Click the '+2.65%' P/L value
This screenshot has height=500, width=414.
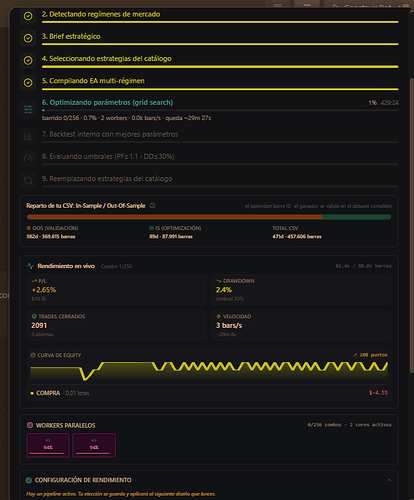(x=44, y=290)
